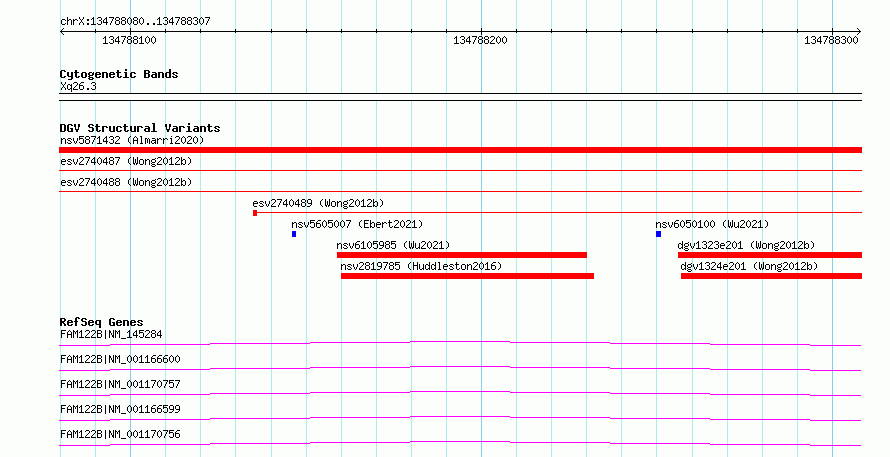Click the Xq26.3 band label
The image size is (890, 457).
tap(78, 86)
